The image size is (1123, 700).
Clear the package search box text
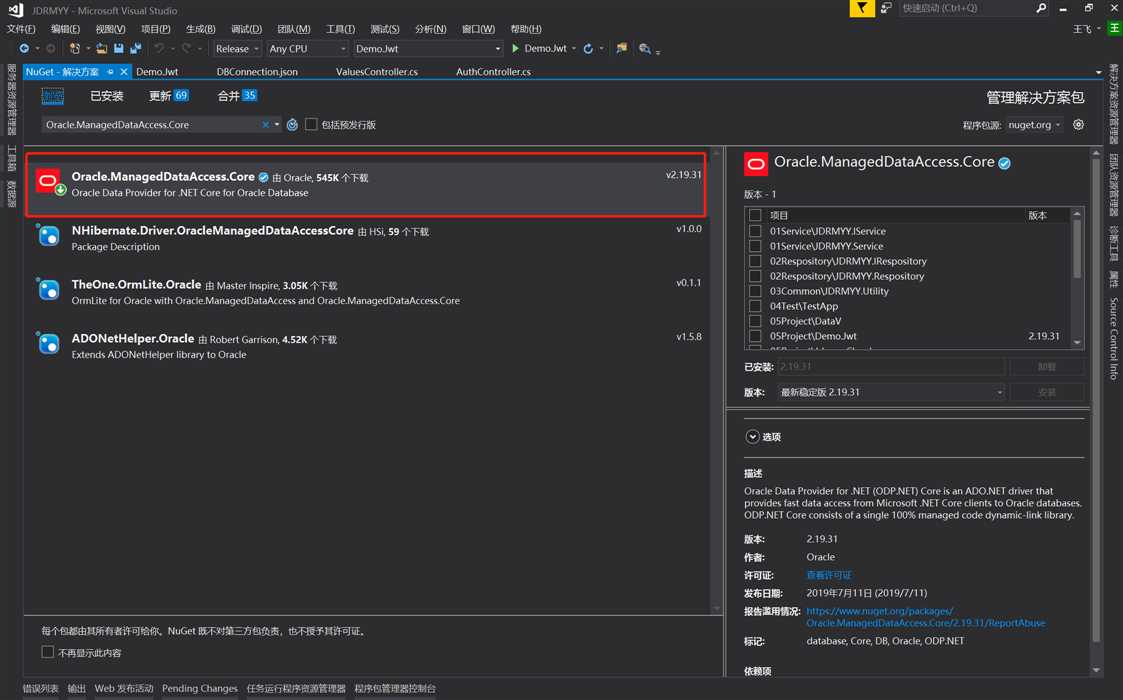[x=266, y=125]
